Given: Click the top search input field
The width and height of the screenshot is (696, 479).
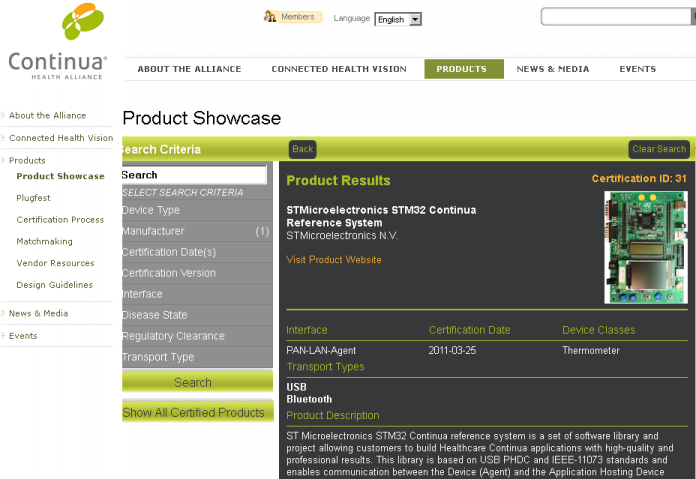Looking at the screenshot, I should pyautogui.click(x=617, y=17).
